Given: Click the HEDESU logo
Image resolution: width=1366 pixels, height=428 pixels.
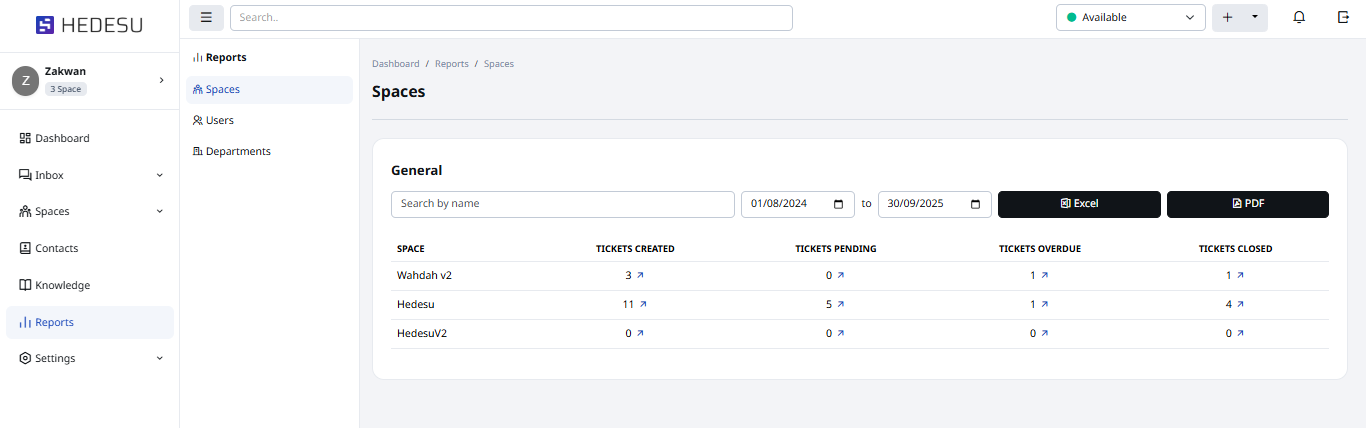Looking at the screenshot, I should pos(89,25).
